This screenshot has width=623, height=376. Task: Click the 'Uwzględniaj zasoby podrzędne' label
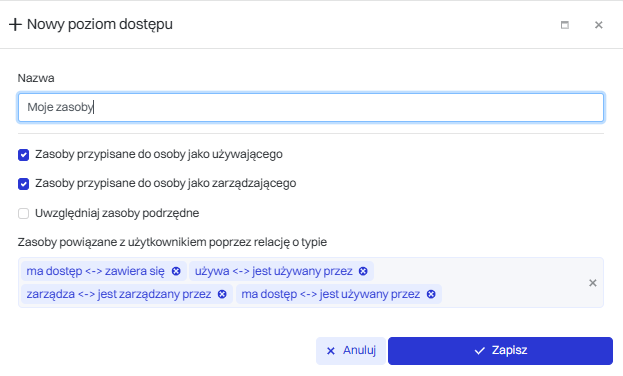point(117,213)
